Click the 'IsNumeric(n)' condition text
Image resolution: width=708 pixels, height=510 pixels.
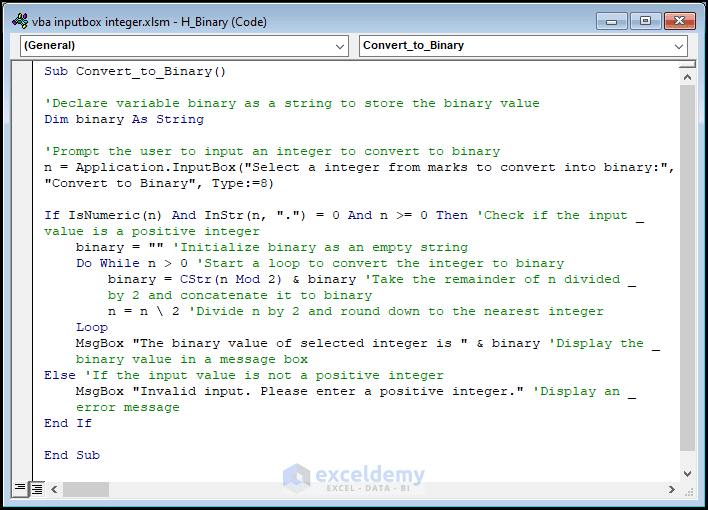click(115, 215)
